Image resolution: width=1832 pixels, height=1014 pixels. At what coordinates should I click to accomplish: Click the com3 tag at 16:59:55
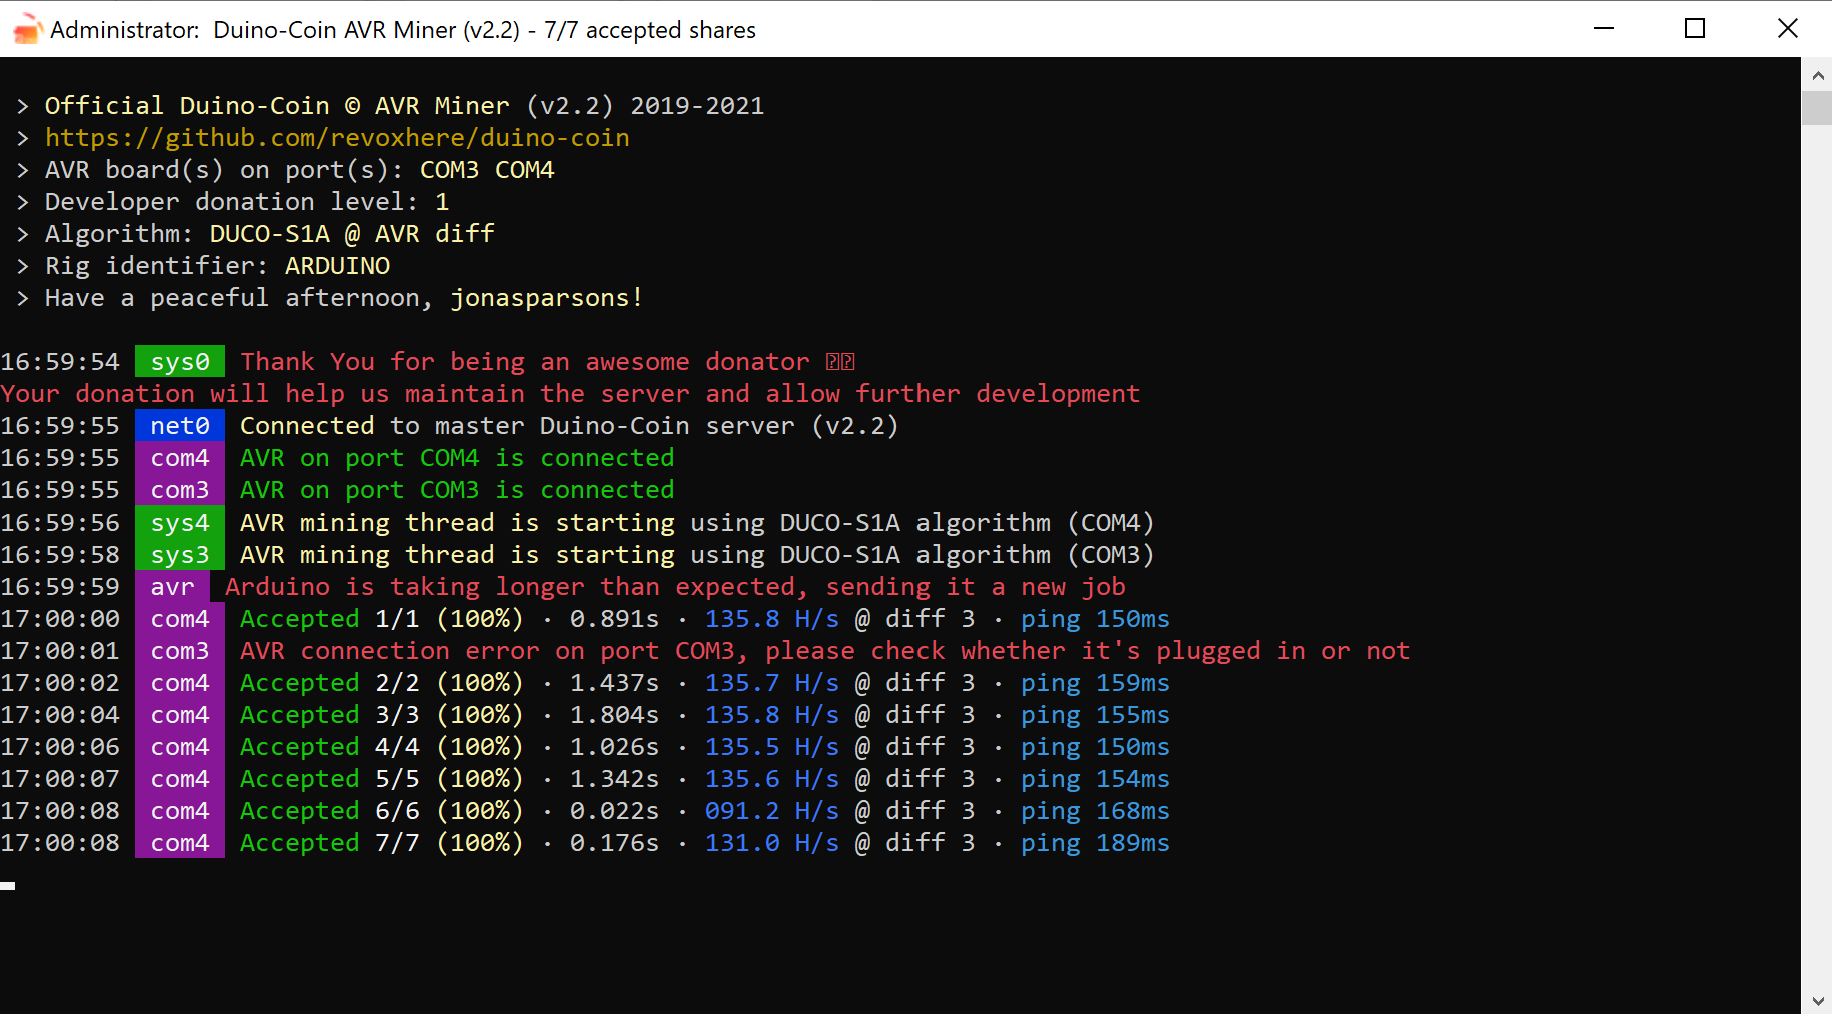tap(180, 490)
